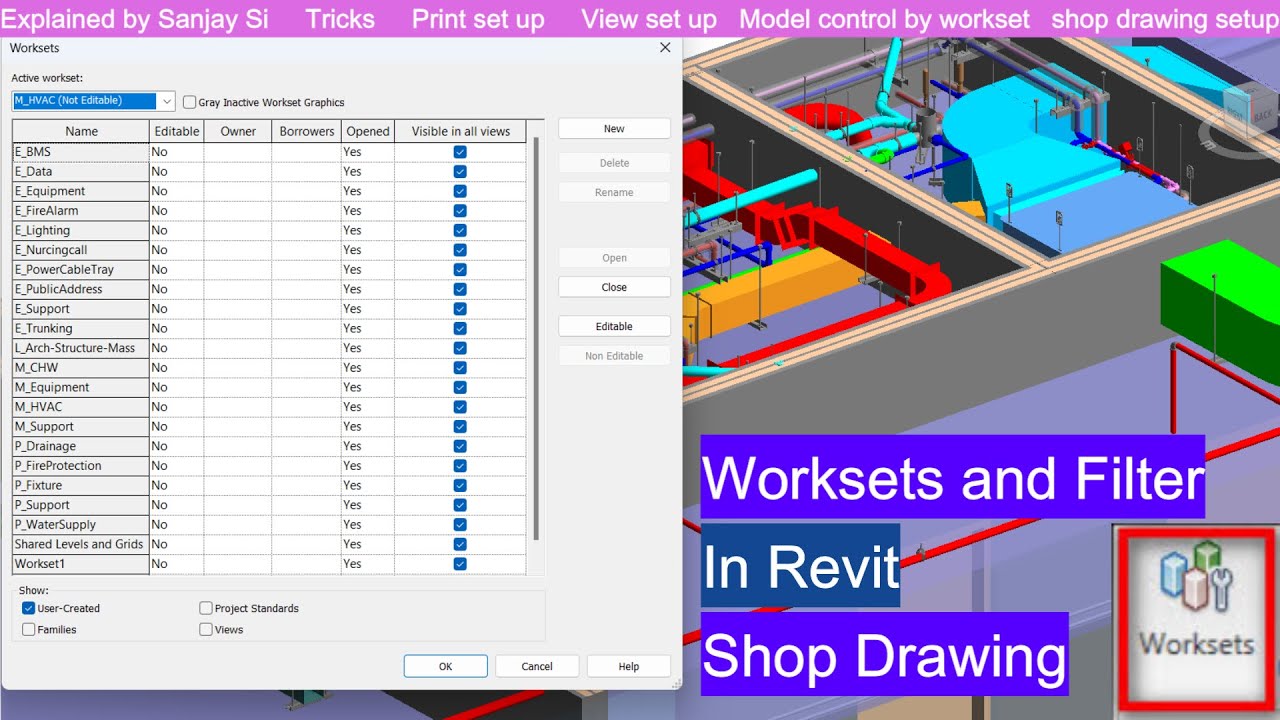The image size is (1280, 720).
Task: Toggle Visible in all views for E_BMS
Action: (x=460, y=152)
